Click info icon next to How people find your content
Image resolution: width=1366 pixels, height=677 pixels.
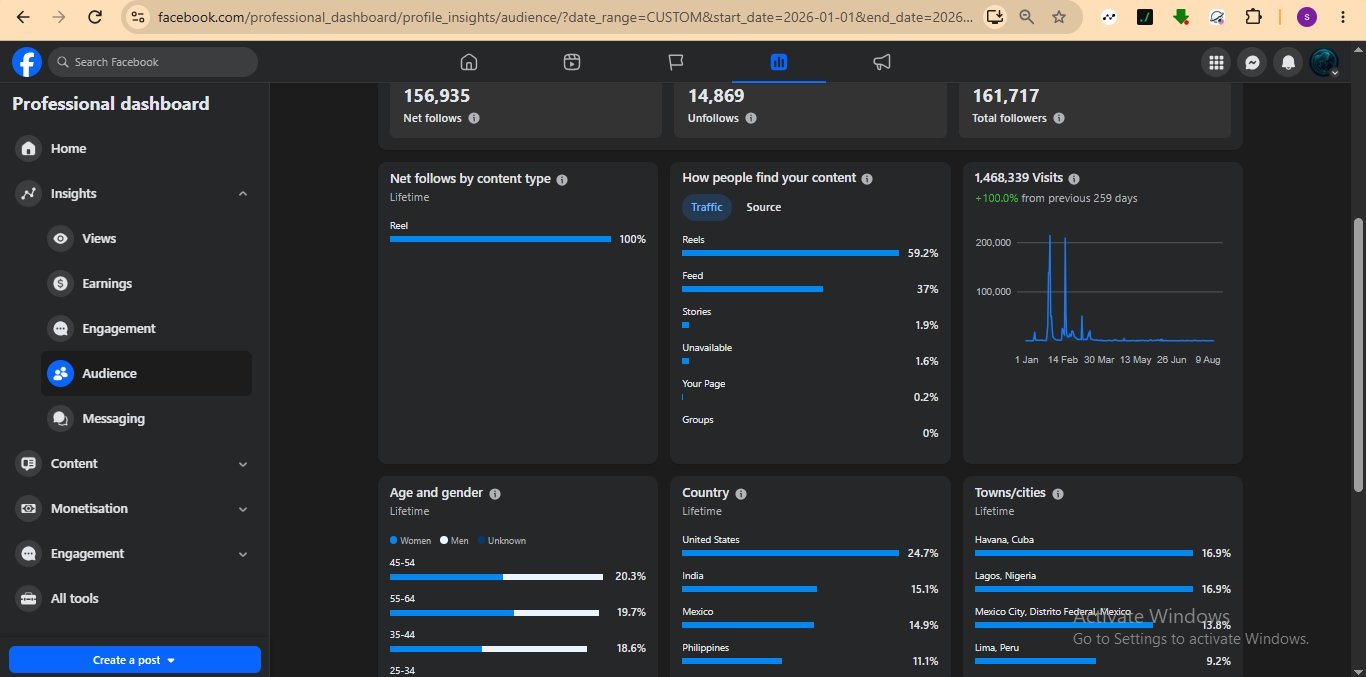pyautogui.click(x=867, y=179)
